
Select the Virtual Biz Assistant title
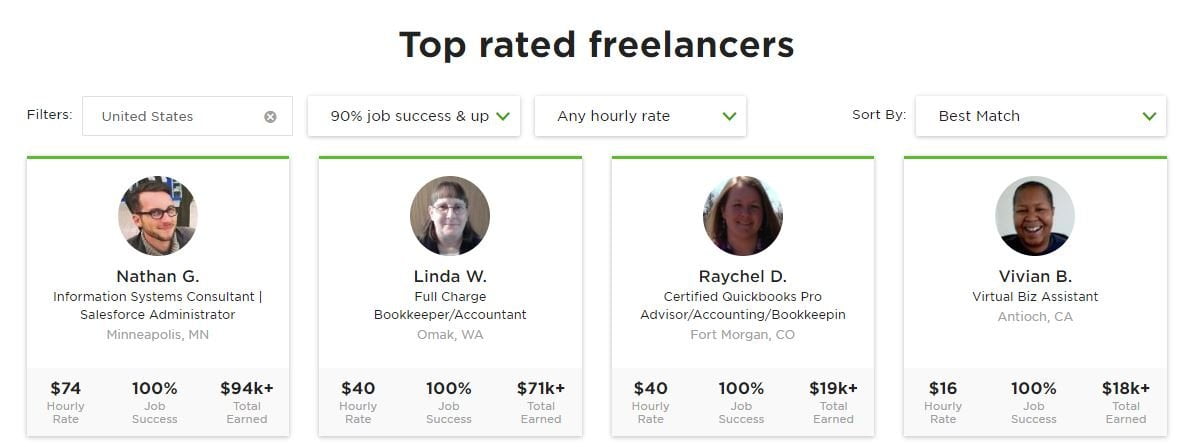click(1035, 297)
